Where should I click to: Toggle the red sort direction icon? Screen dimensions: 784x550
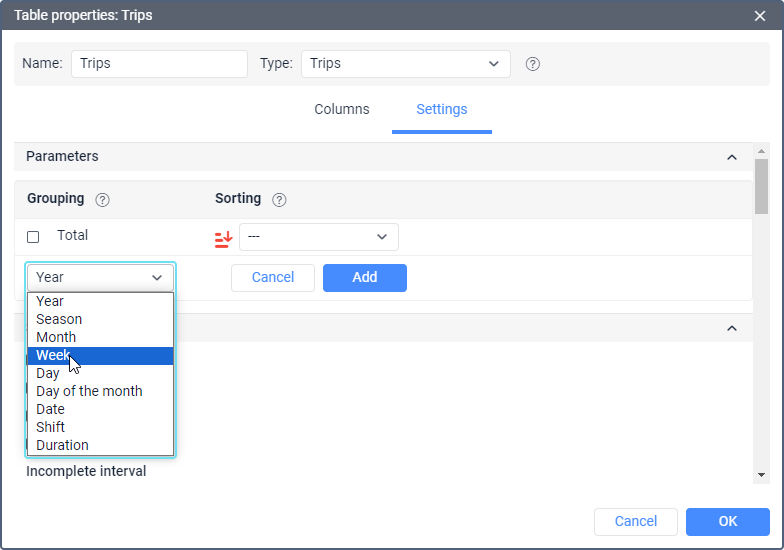tap(224, 239)
